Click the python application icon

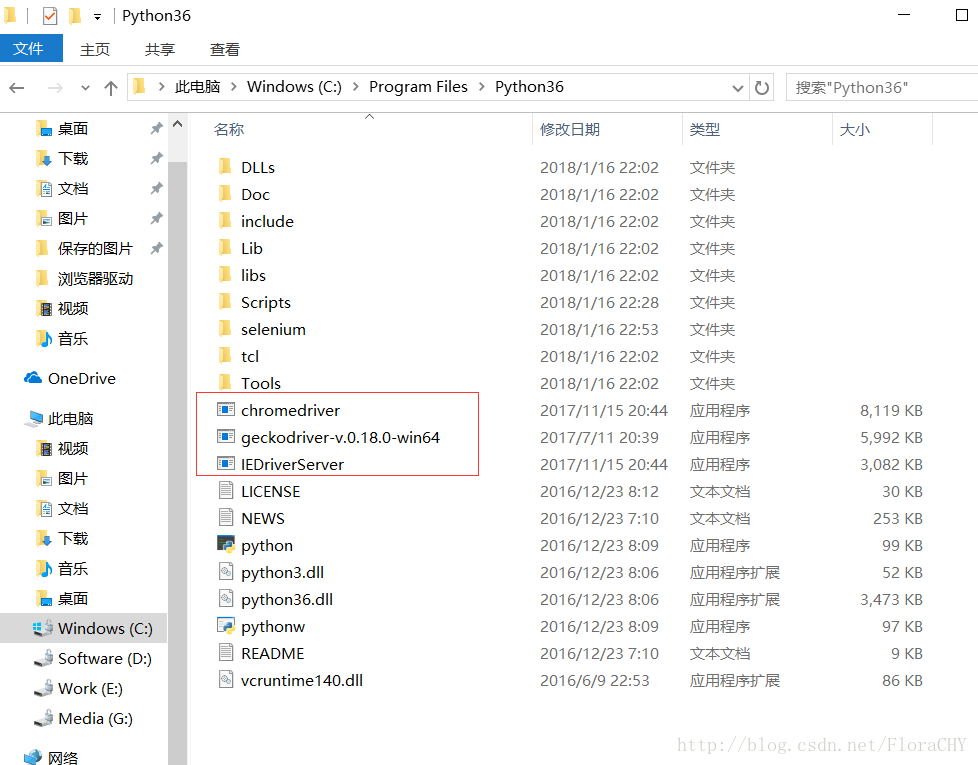(x=226, y=545)
